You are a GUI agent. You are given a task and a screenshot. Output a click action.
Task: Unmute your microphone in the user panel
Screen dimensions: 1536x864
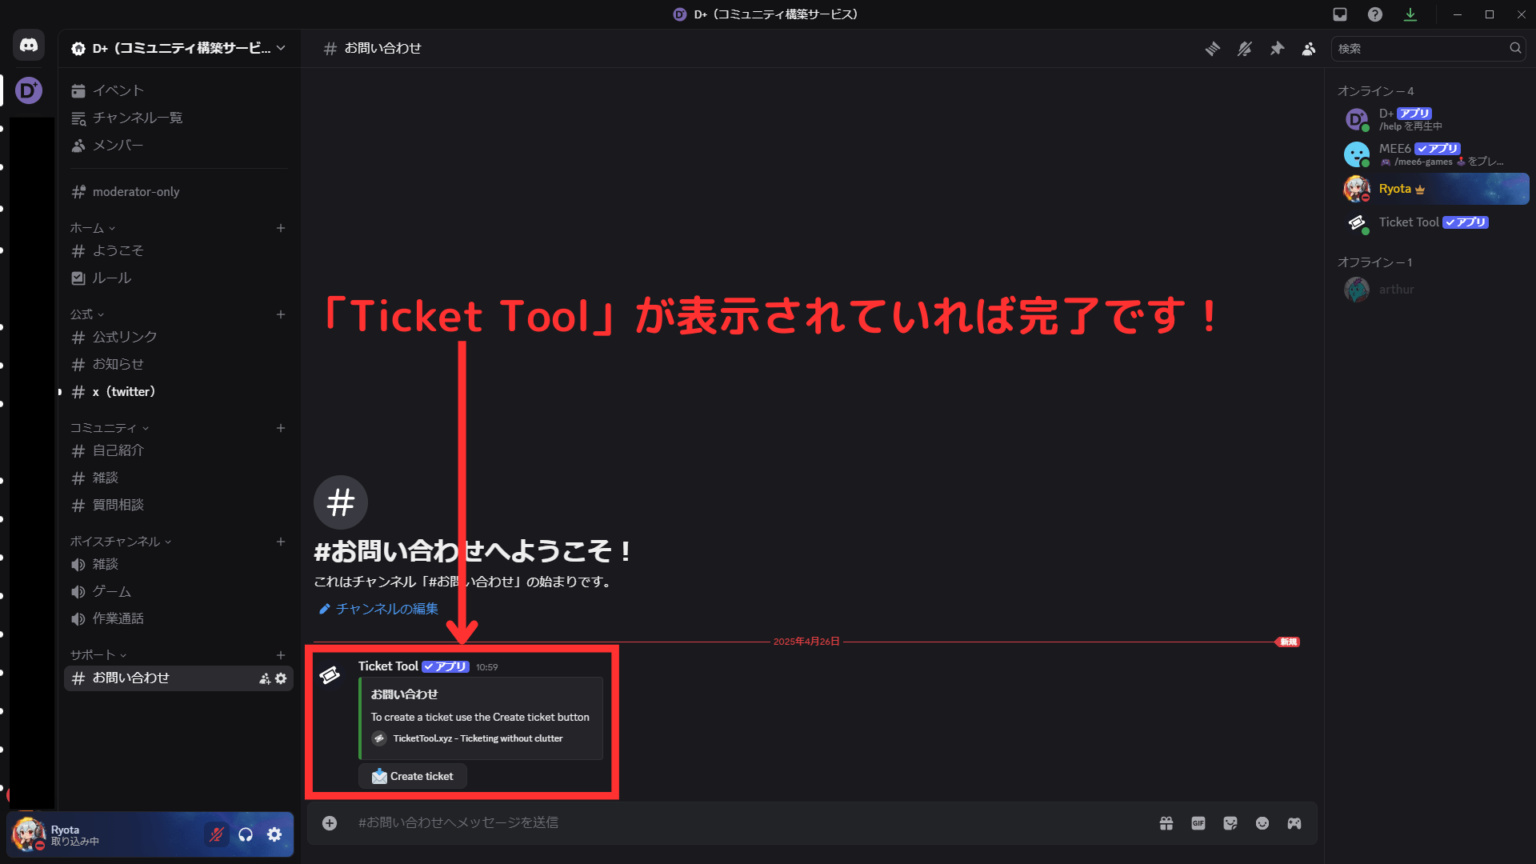[216, 834]
